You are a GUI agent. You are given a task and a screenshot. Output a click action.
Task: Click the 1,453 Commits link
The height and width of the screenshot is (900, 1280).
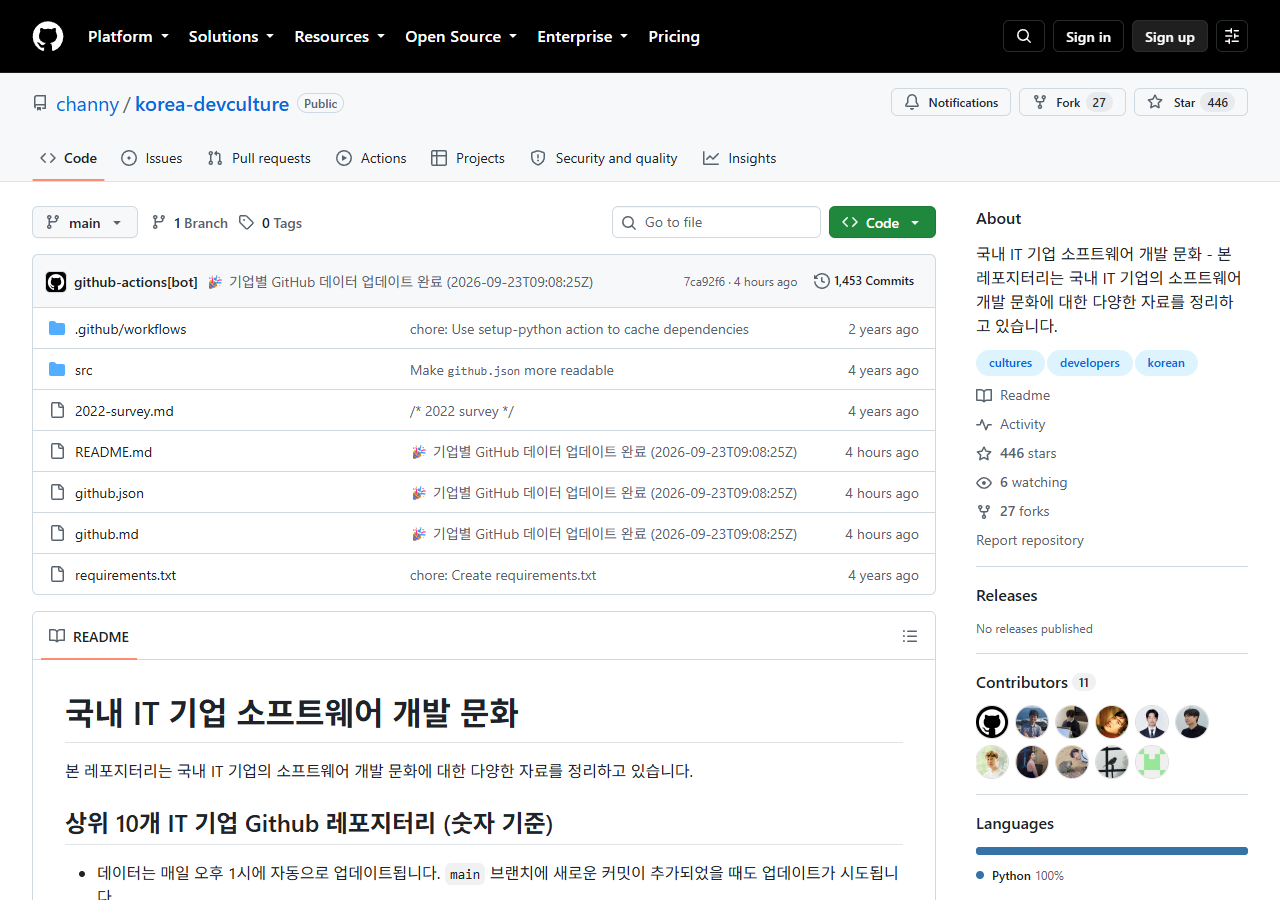864,281
